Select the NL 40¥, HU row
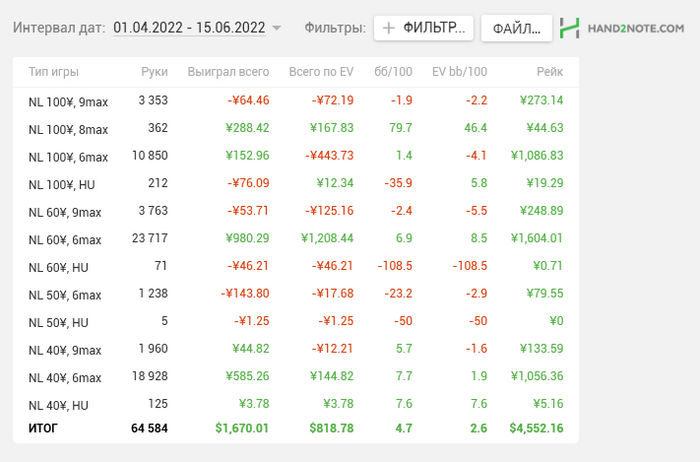Viewport: 700px width, 462px height. click(296, 404)
